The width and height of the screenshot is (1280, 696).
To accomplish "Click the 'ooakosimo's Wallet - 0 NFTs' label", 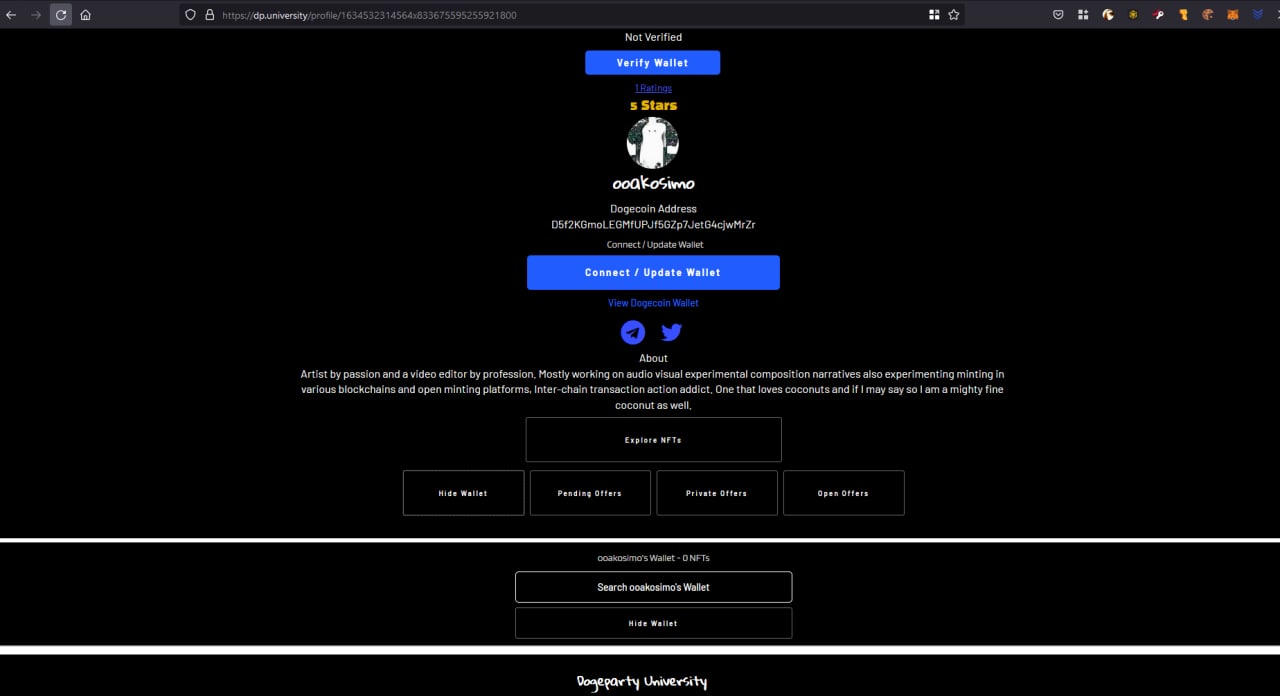I will pyautogui.click(x=653, y=558).
